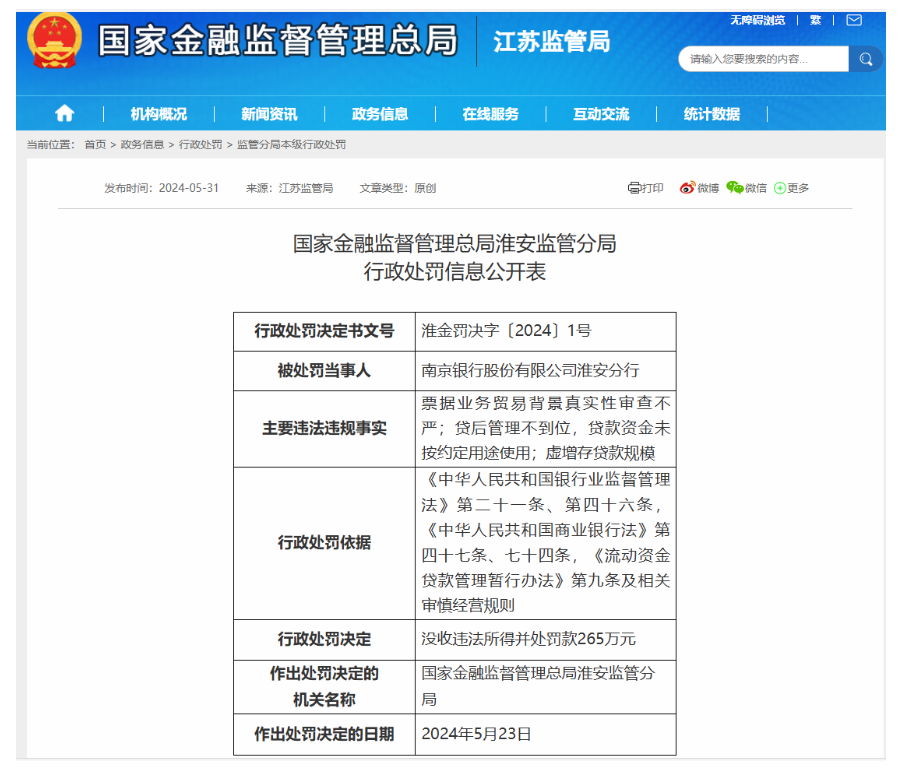Open the mail envelope icon
Screen dimensions: 900x777
coord(853,20)
